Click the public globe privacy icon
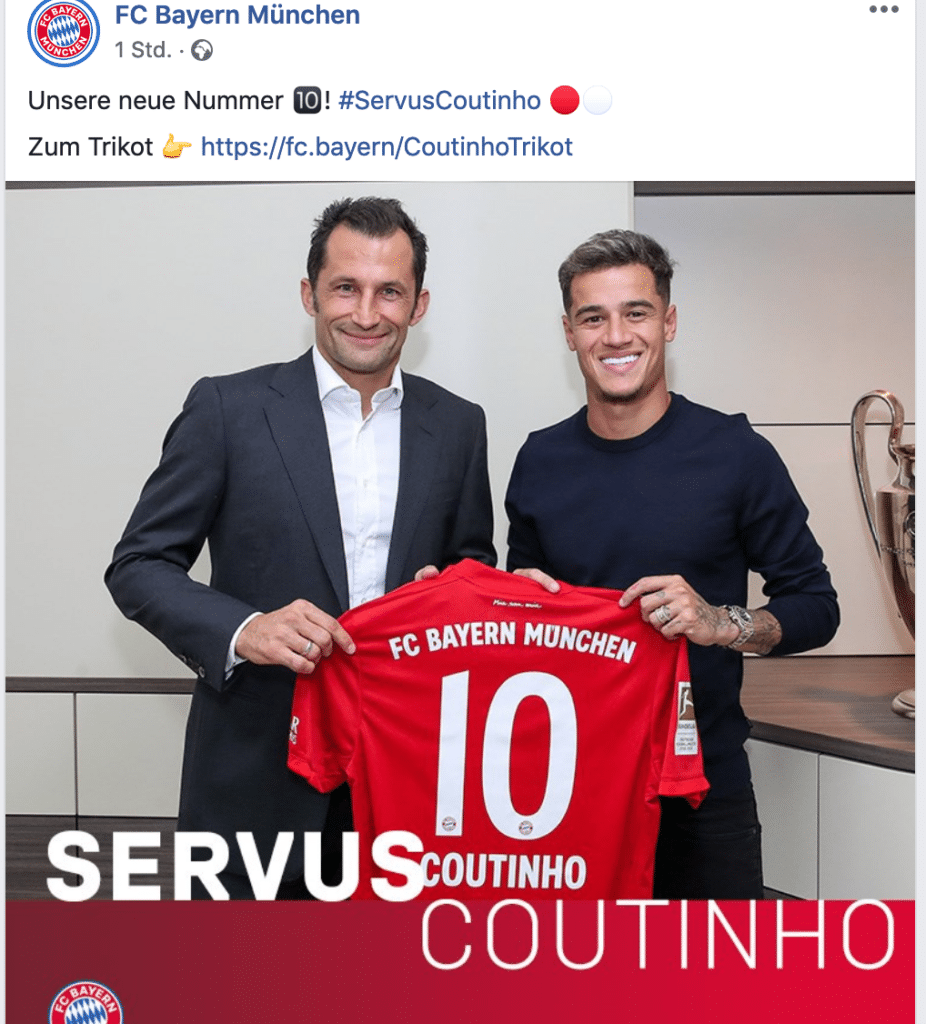The image size is (926, 1024). pos(202,50)
